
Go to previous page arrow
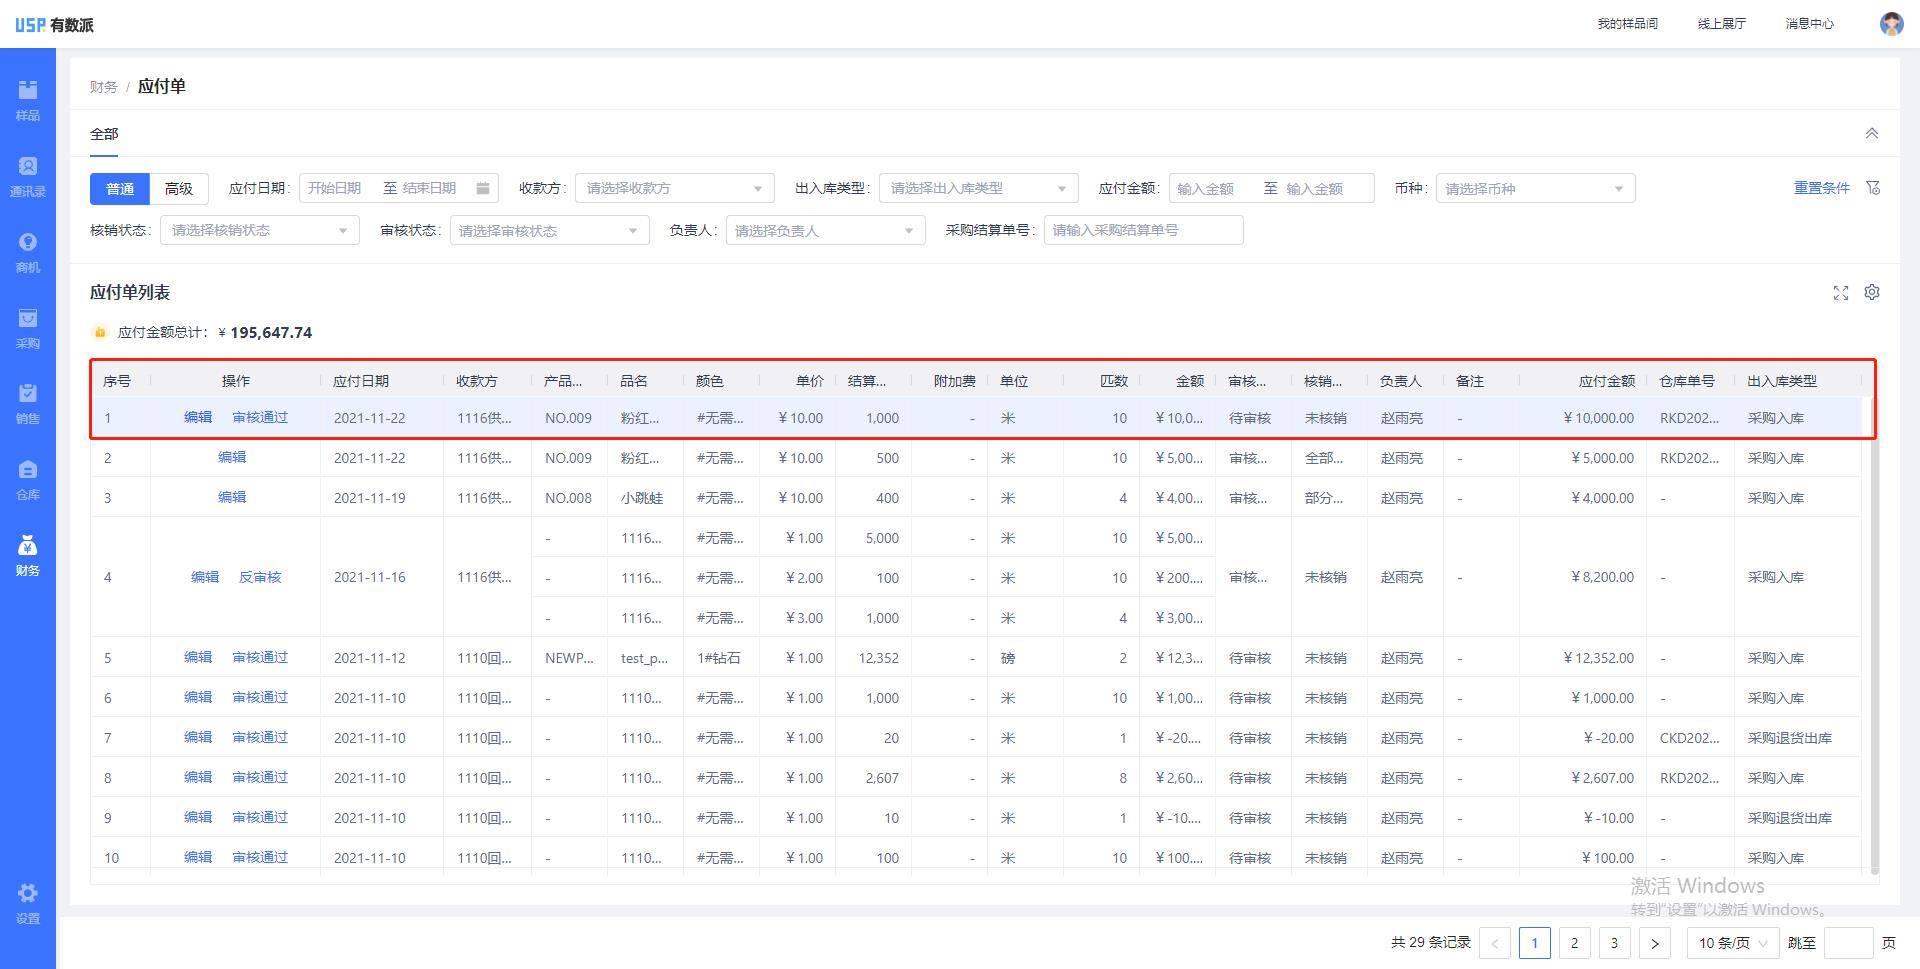pyautogui.click(x=1495, y=943)
